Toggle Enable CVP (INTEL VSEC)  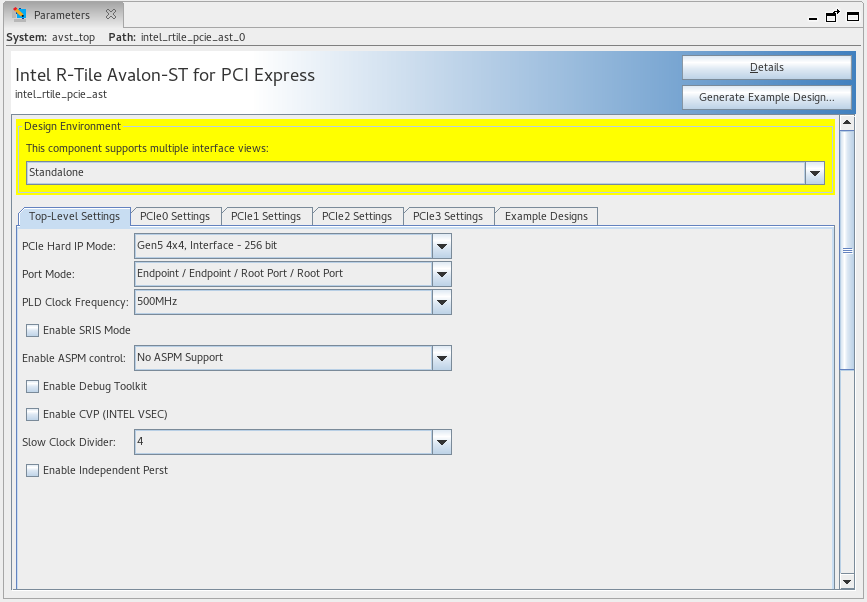click(33, 414)
